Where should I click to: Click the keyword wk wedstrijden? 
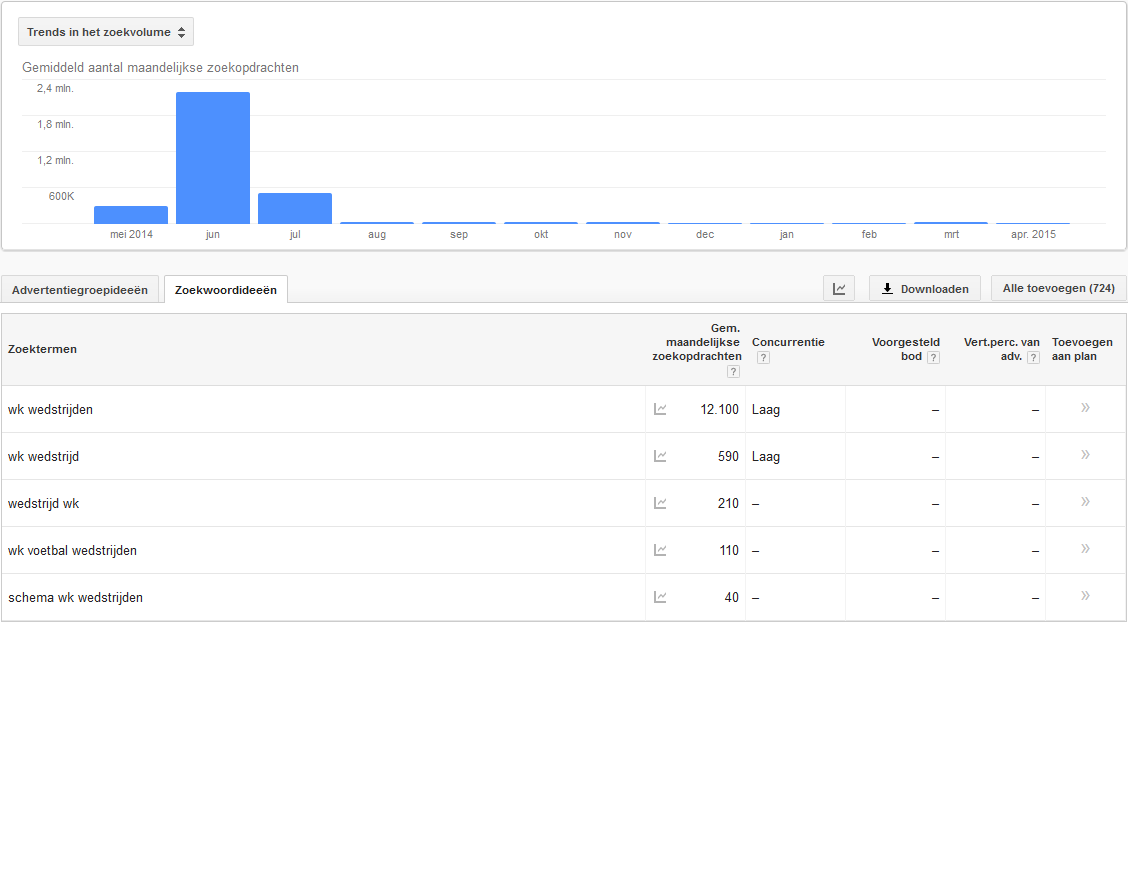tap(50, 409)
